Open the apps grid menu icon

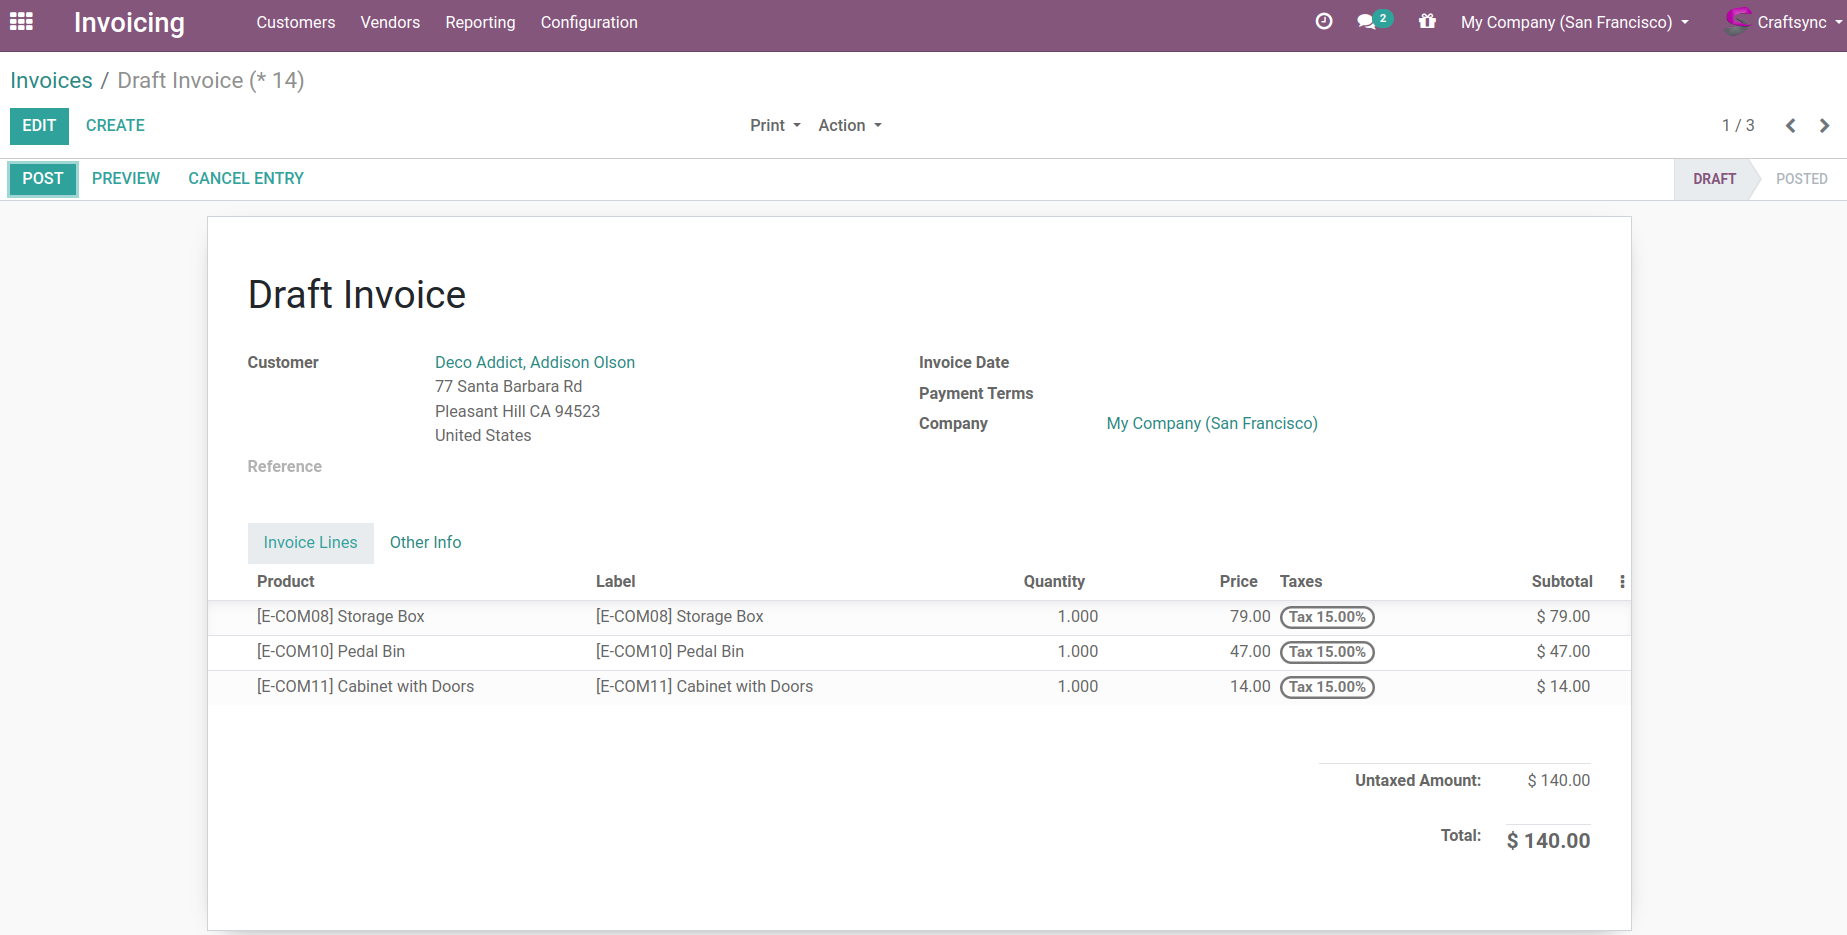tap(21, 22)
